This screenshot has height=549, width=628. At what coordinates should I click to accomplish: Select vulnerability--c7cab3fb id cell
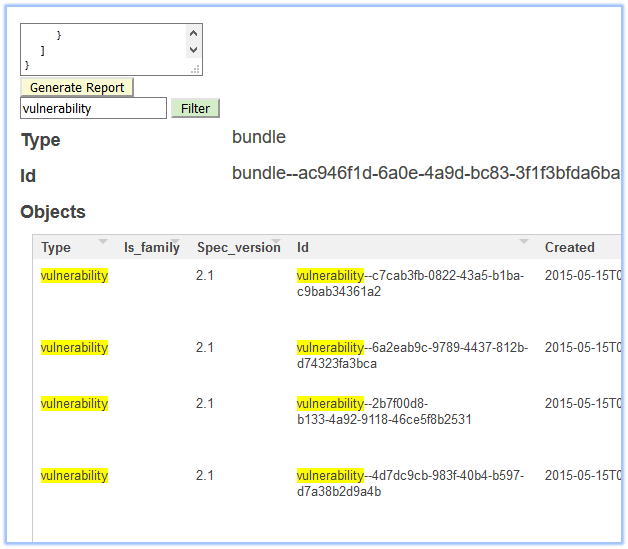(411, 284)
